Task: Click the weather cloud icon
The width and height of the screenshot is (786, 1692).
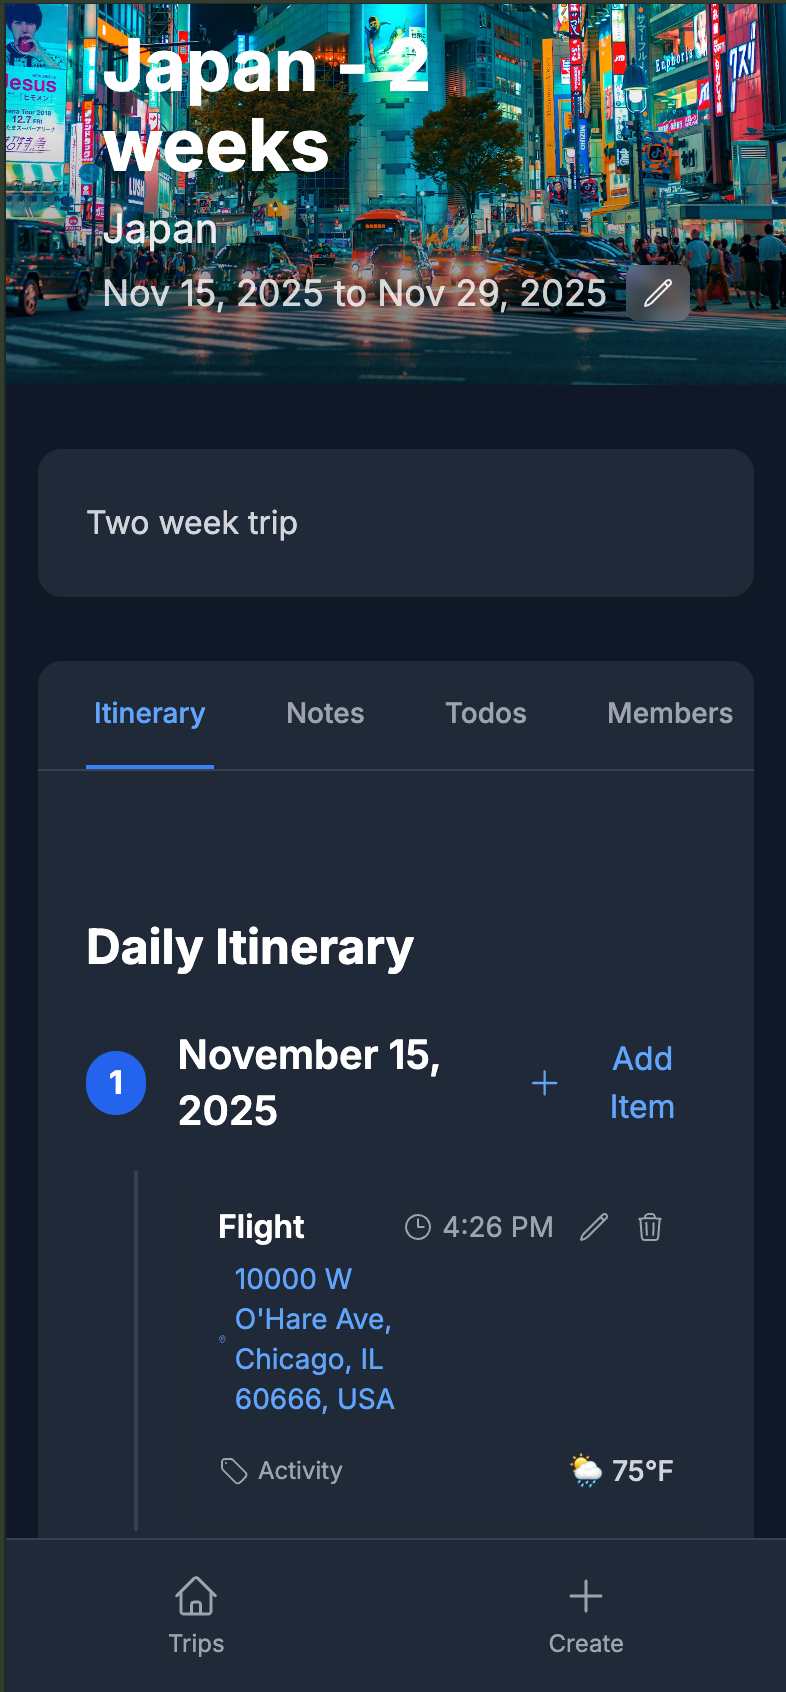Action: click(586, 1471)
